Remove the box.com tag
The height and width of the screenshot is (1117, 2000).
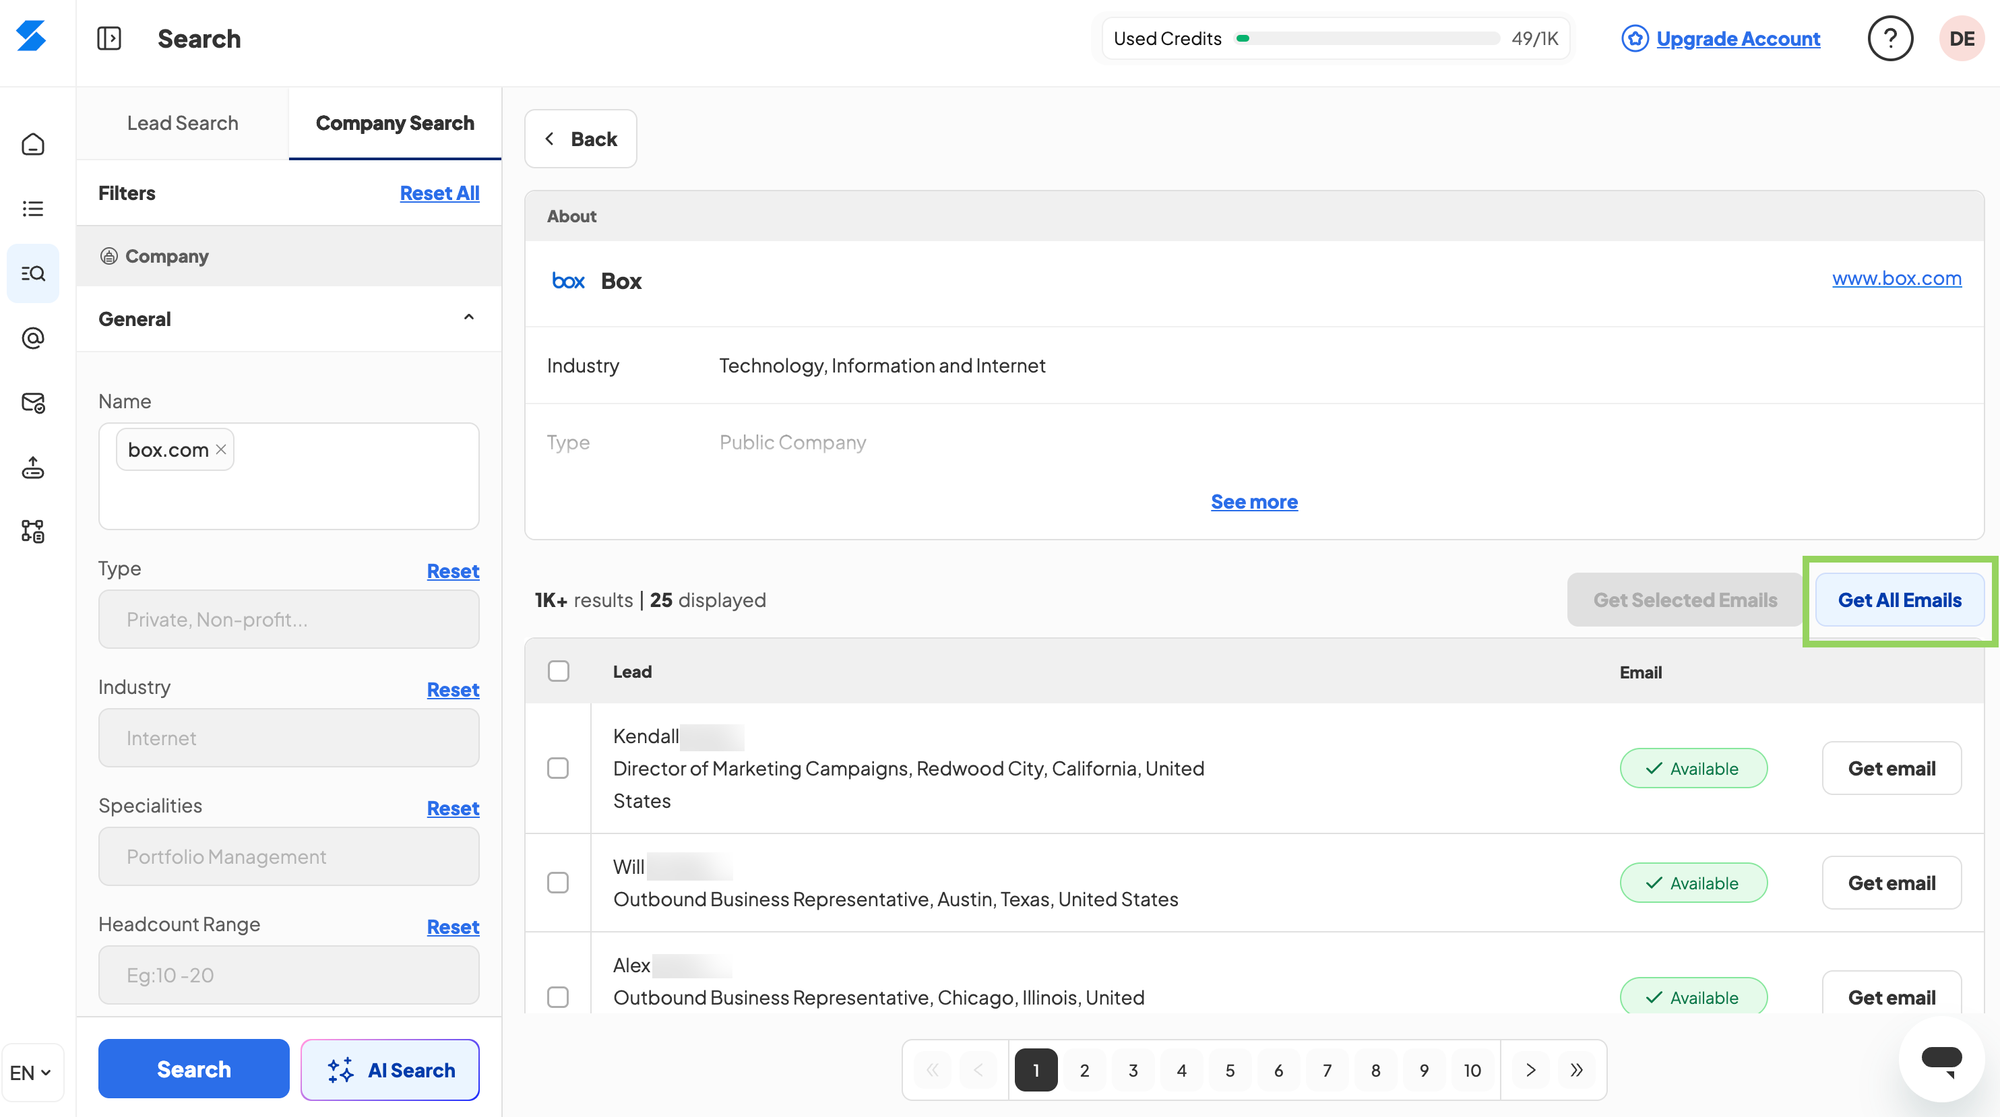[221, 450]
